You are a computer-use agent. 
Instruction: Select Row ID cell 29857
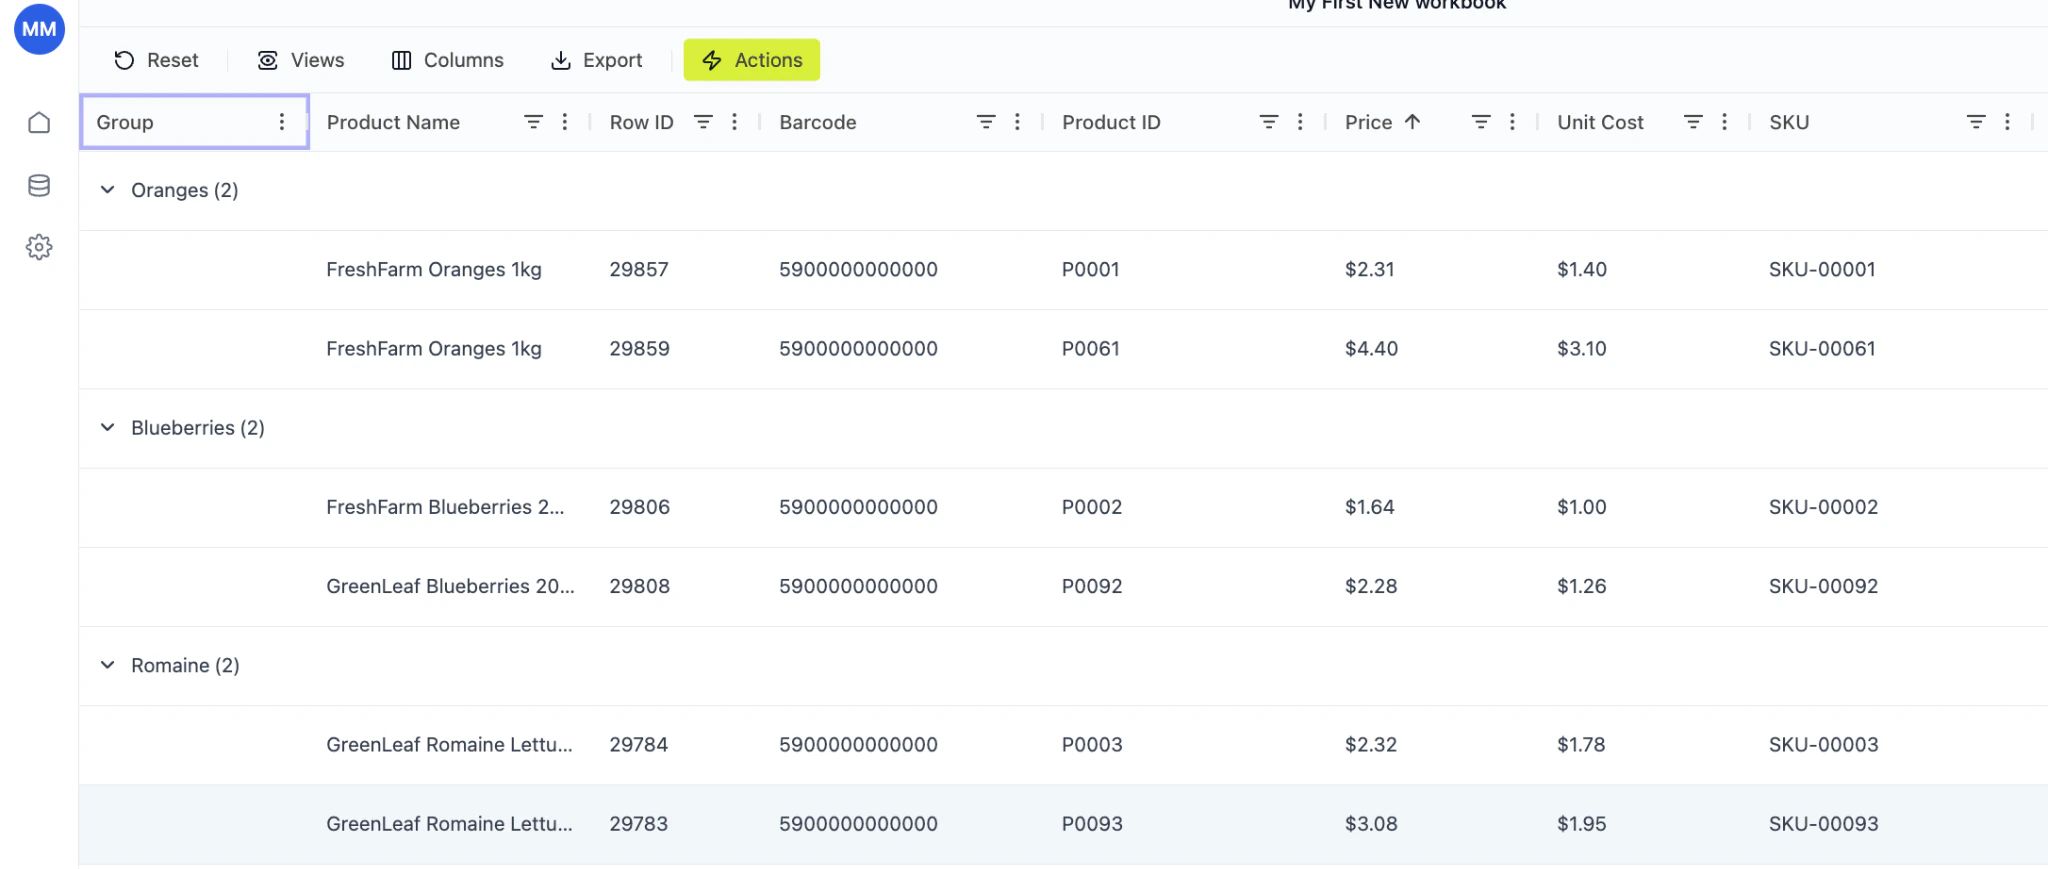639,270
